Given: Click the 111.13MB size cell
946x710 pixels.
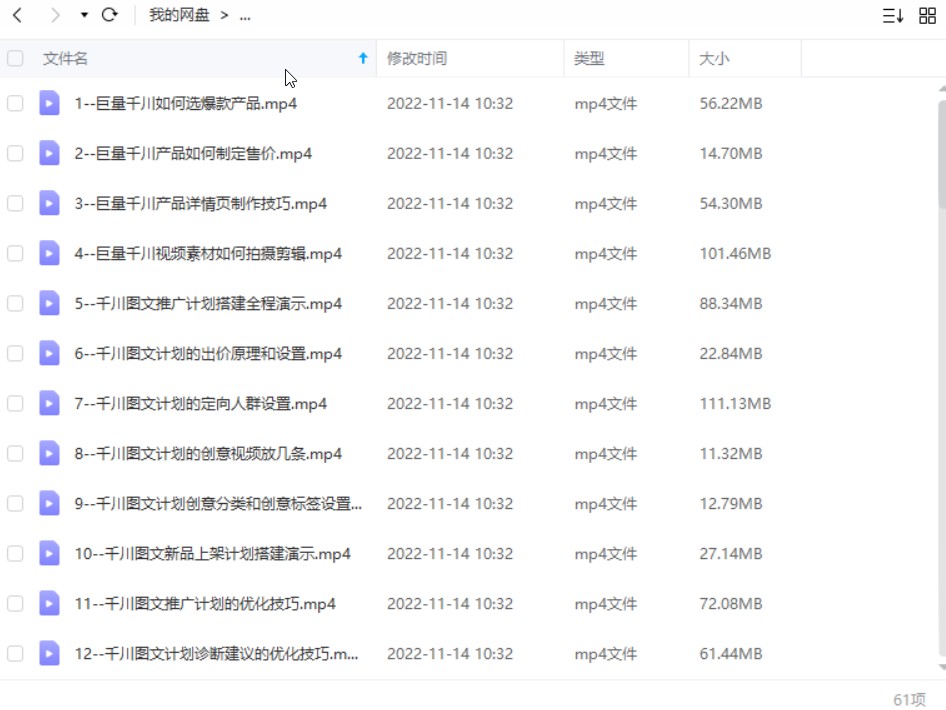Looking at the screenshot, I should (x=735, y=404).
